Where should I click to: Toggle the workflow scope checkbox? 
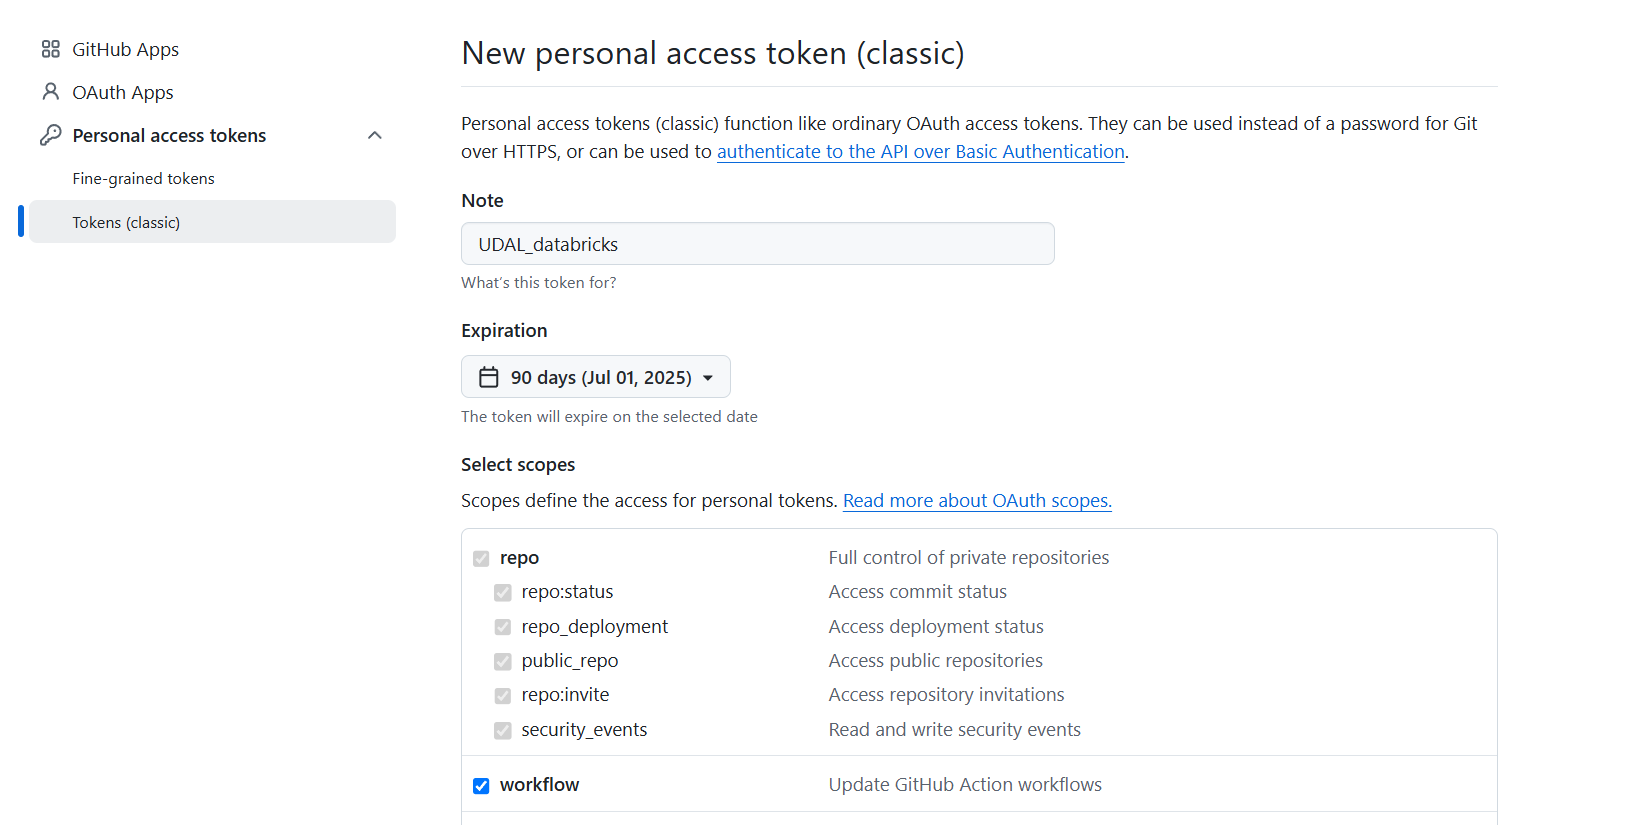click(481, 785)
